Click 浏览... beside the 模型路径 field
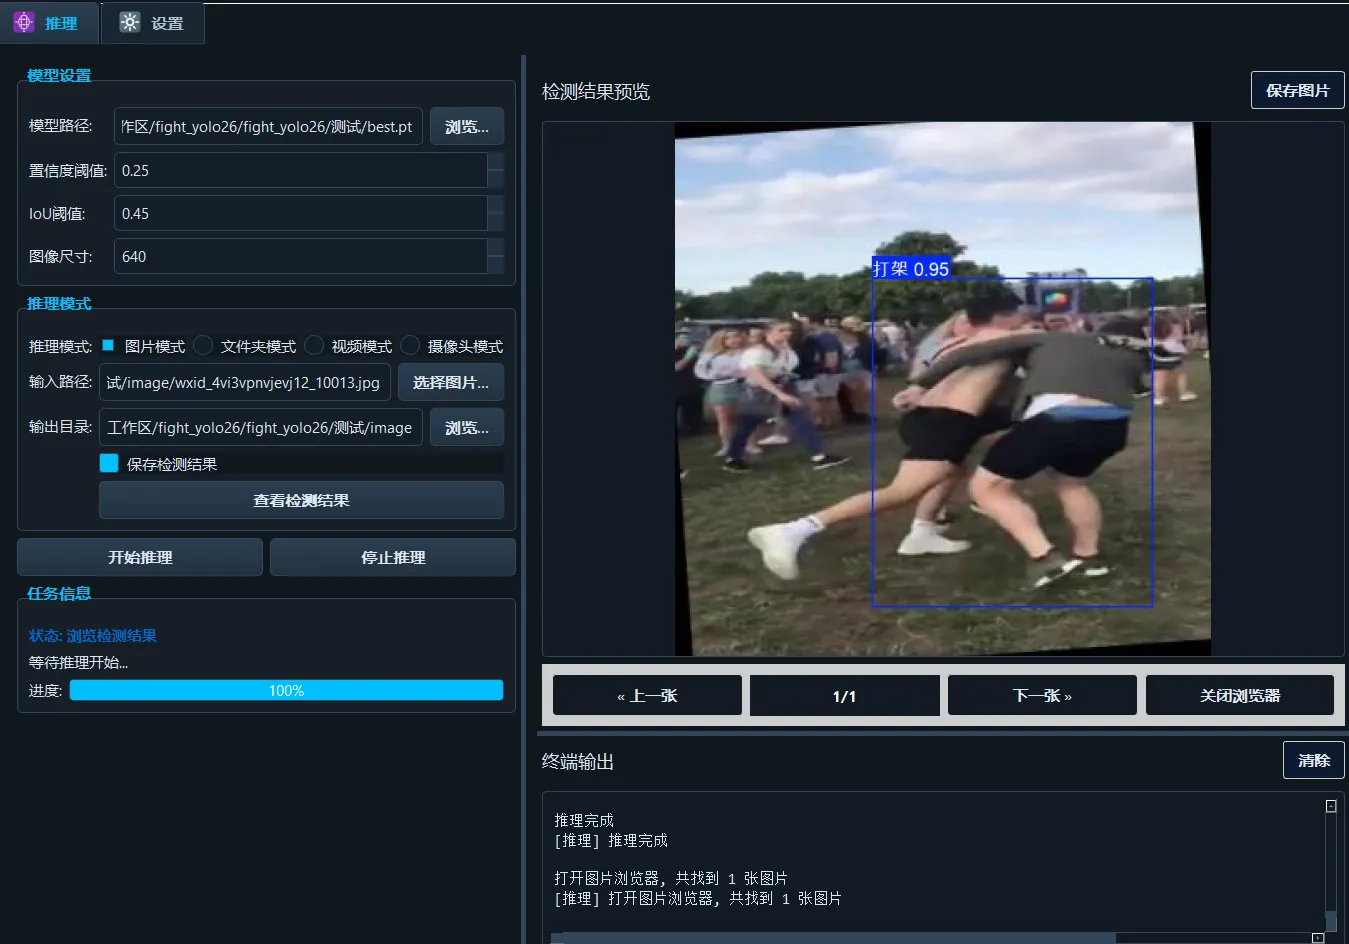This screenshot has height=944, width=1349. point(467,127)
